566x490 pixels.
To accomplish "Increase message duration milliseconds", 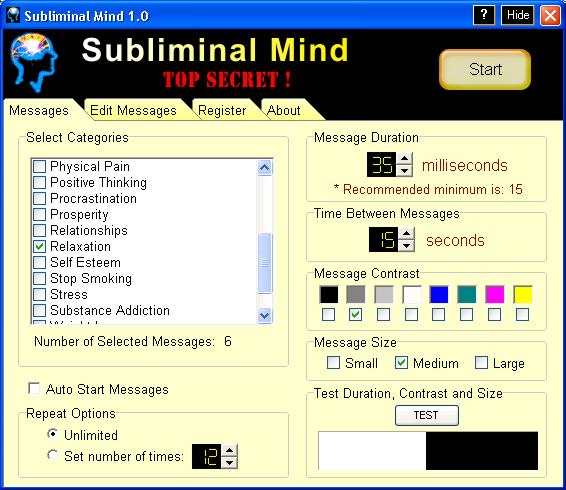I will (x=404, y=158).
